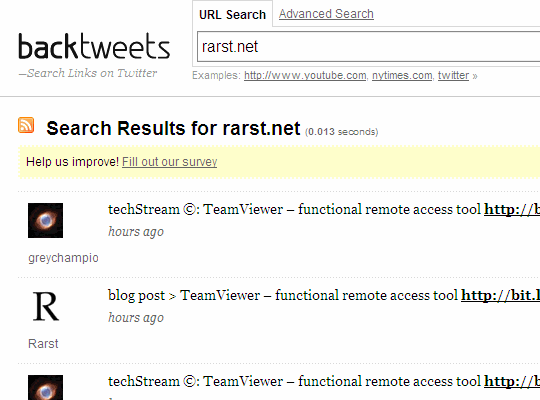
Task: Open the Advanced Search tab
Action: tap(326, 14)
